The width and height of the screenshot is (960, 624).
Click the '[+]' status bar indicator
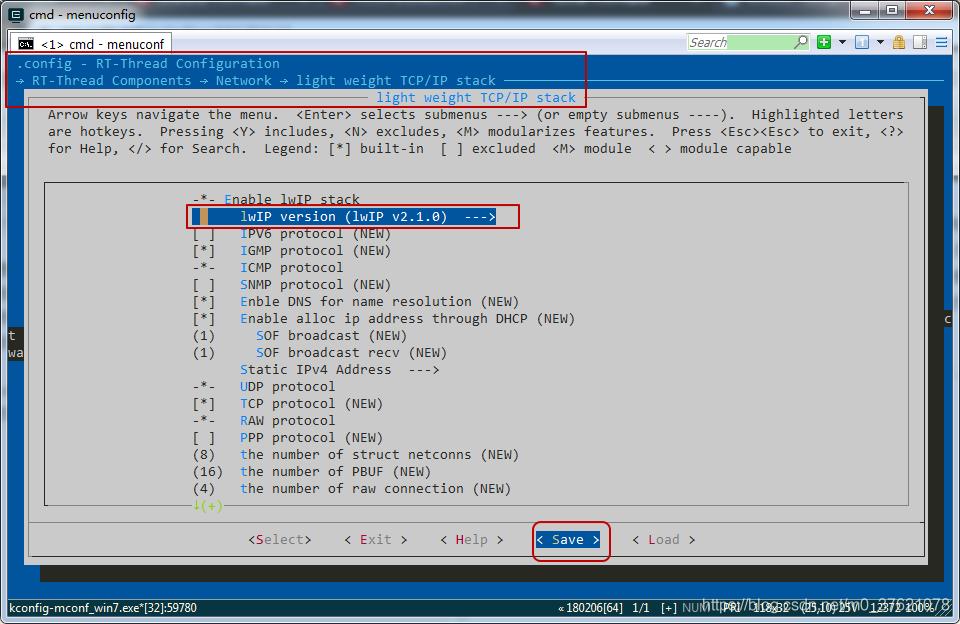tap(669, 607)
